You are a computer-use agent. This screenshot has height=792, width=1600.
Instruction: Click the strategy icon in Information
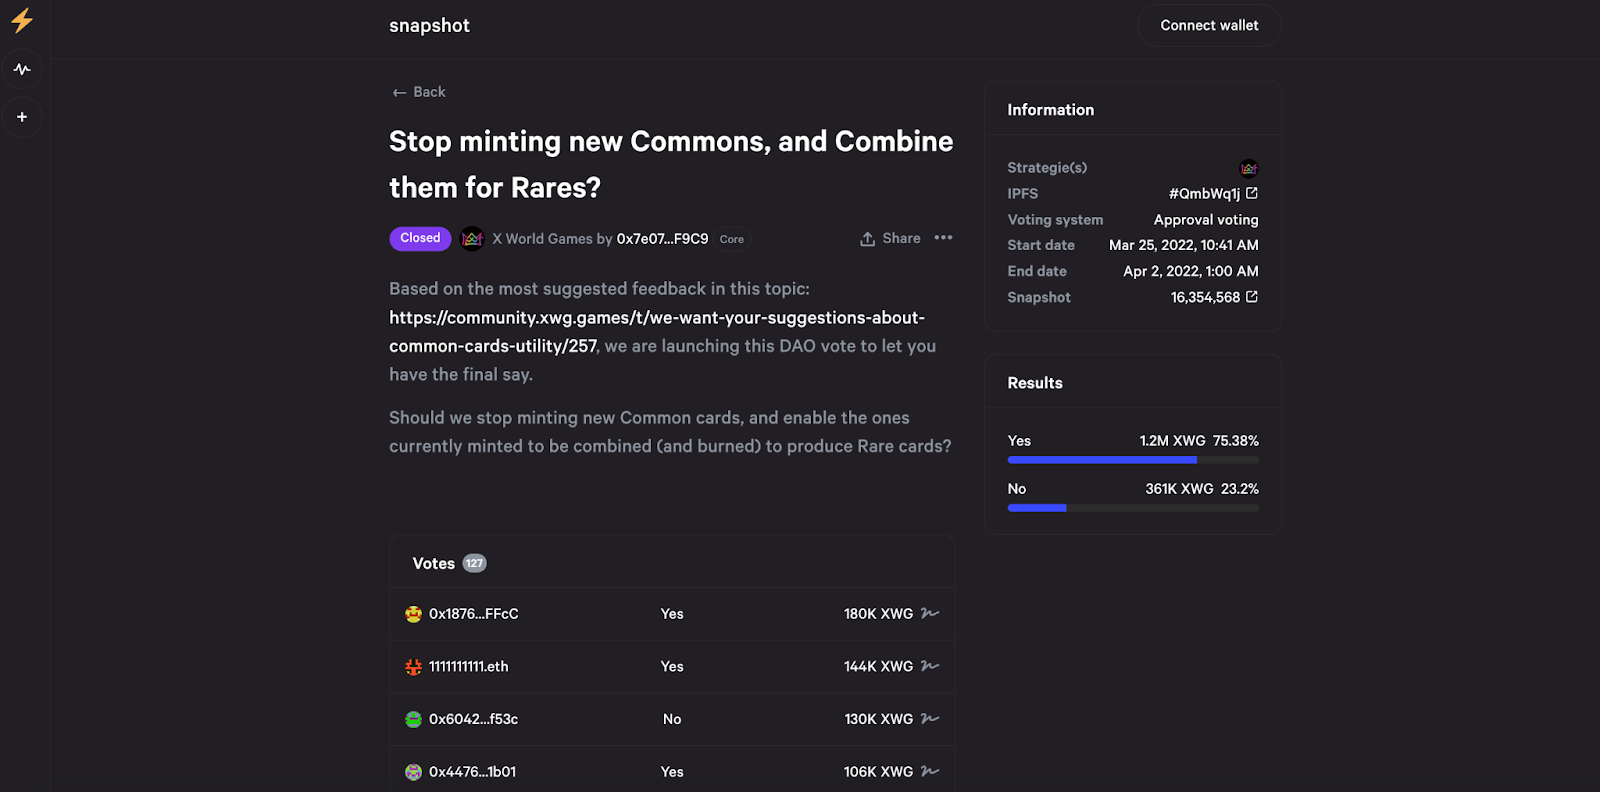tap(1249, 168)
